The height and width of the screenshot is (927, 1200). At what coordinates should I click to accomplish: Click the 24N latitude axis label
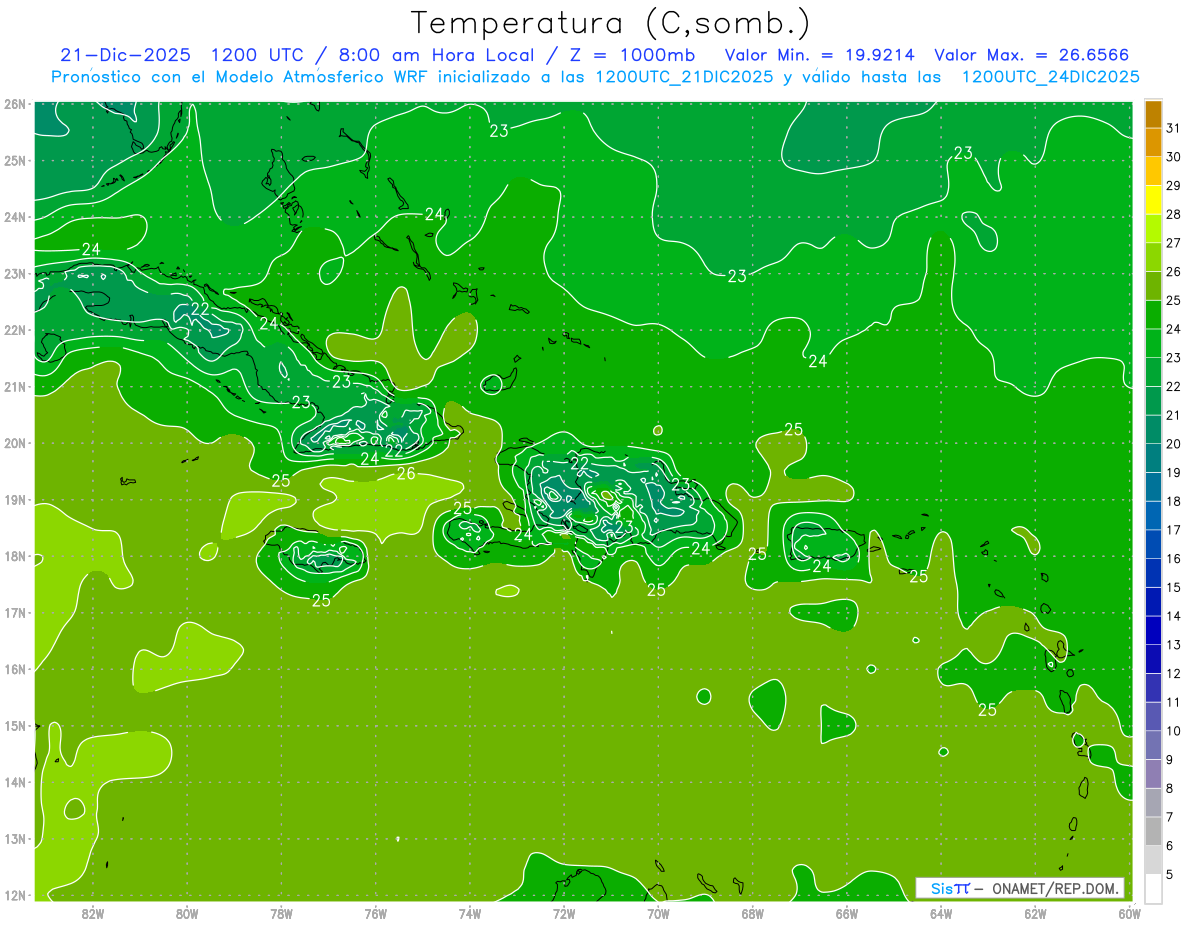(x=15, y=217)
